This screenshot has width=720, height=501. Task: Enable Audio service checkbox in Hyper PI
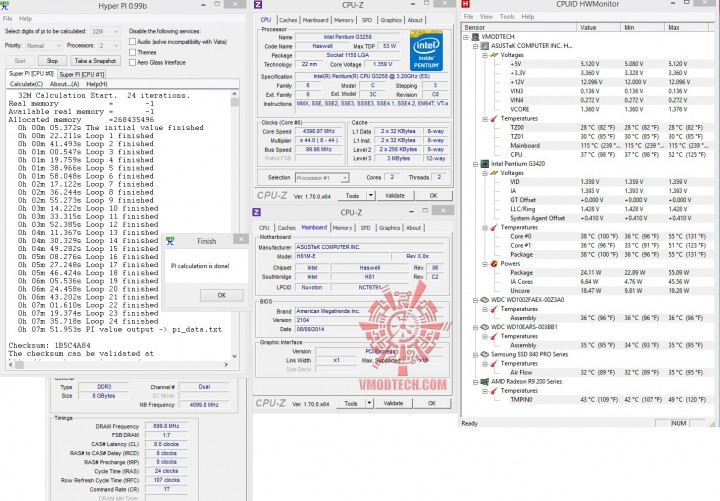[x=133, y=42]
